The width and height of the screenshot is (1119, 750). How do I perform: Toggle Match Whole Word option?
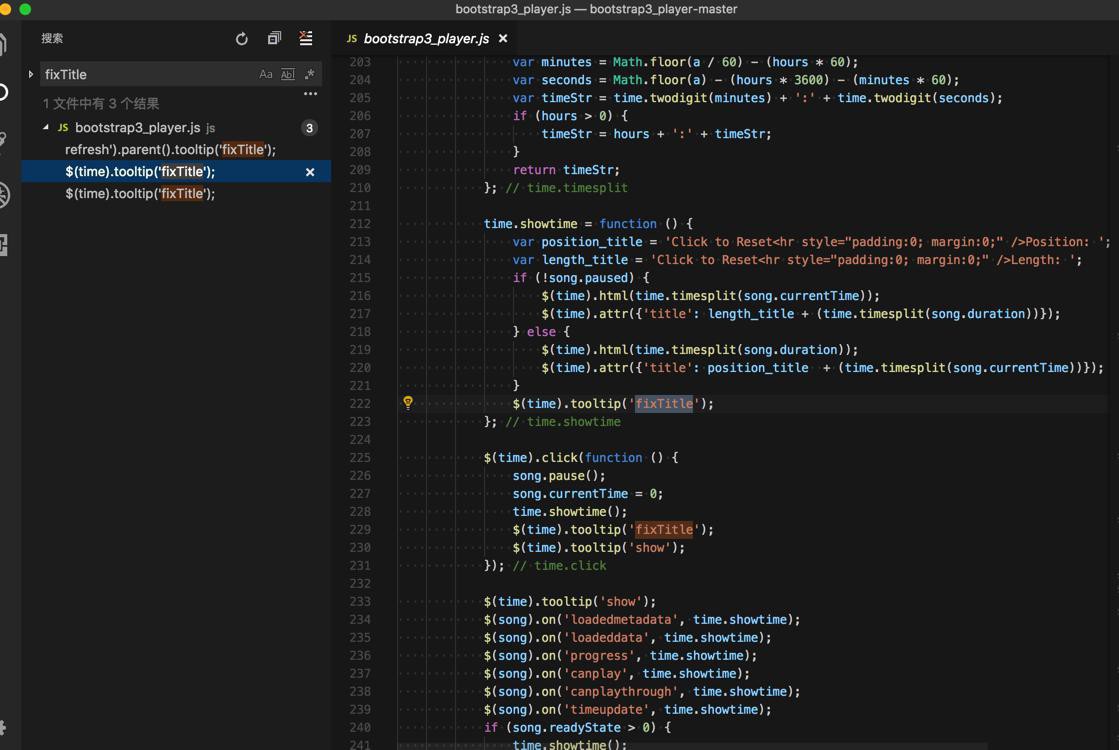click(x=288, y=74)
